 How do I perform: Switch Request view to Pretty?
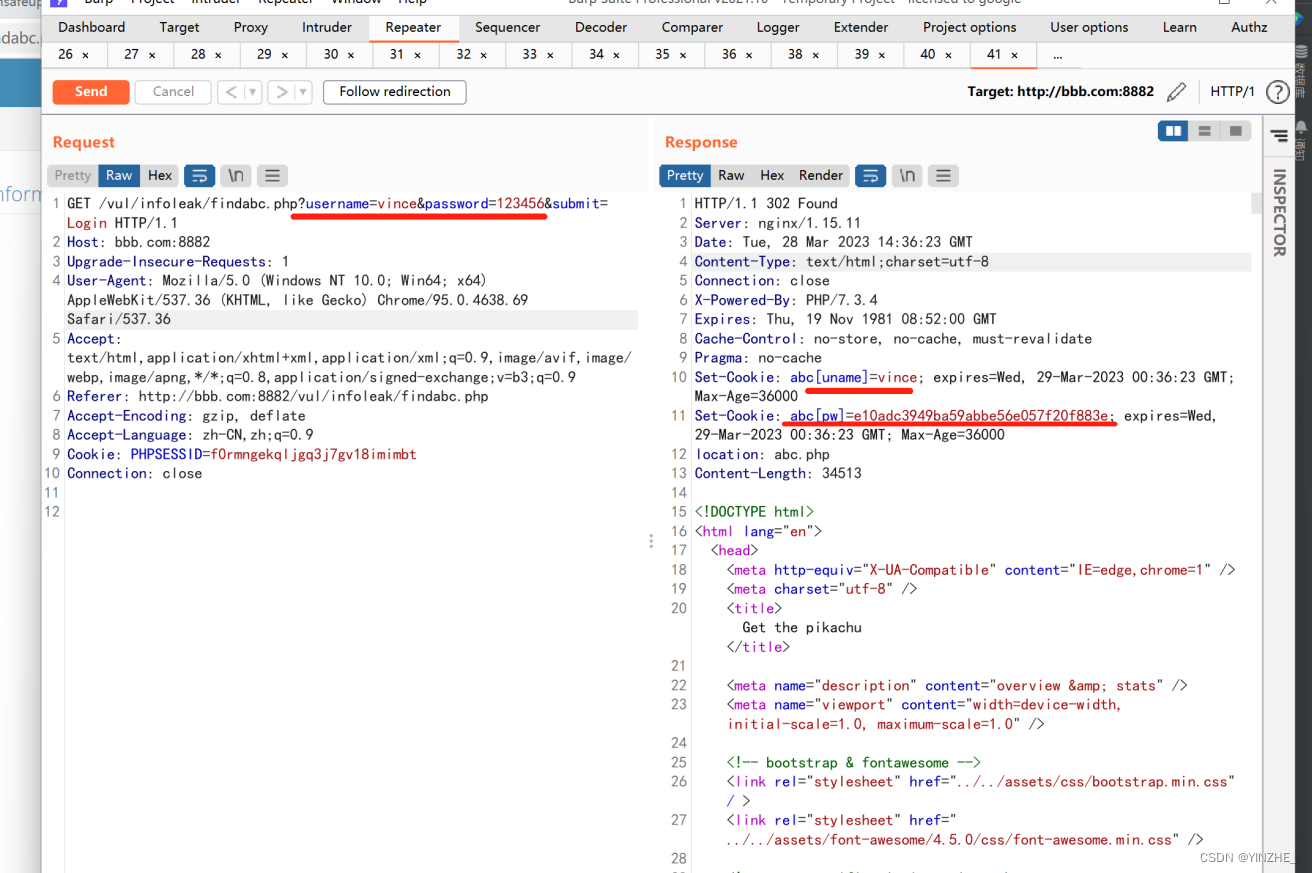[x=73, y=175]
